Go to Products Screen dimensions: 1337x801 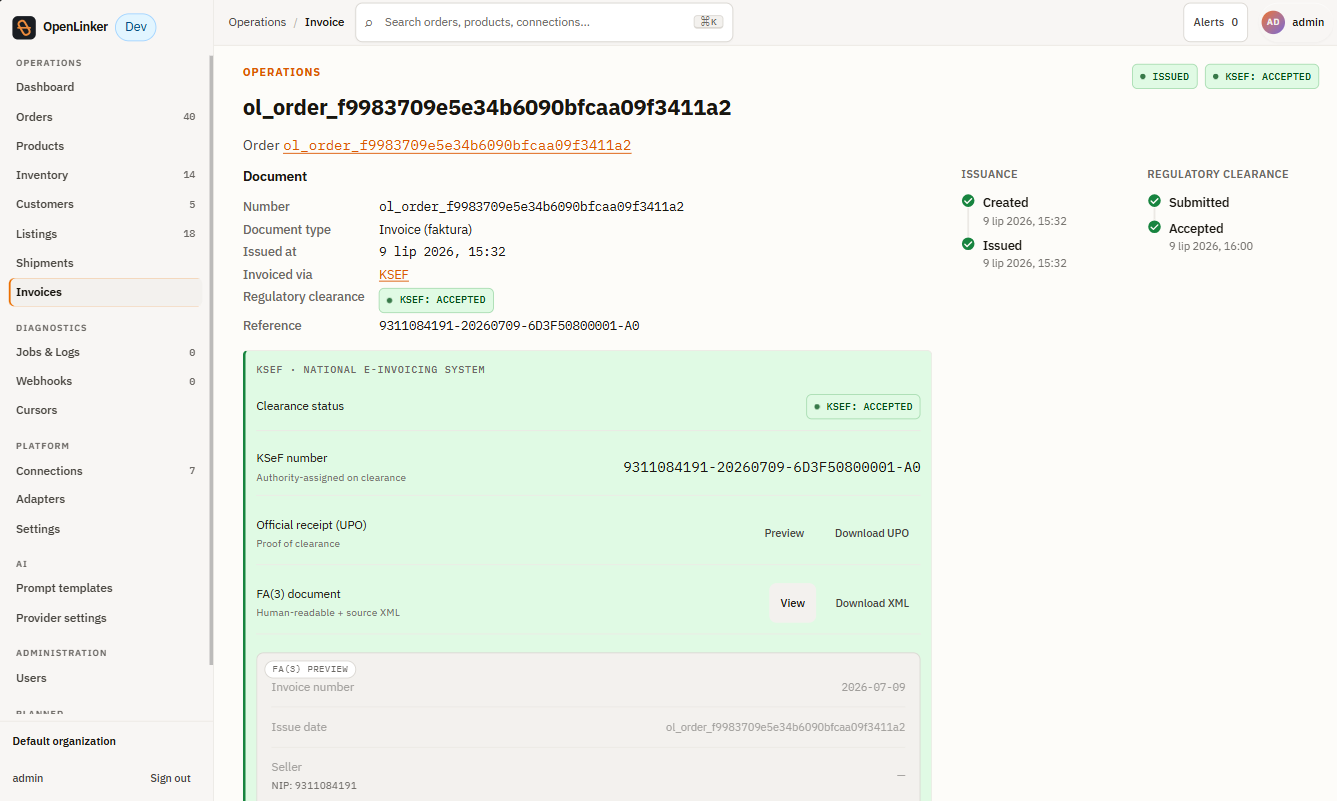tap(105, 146)
